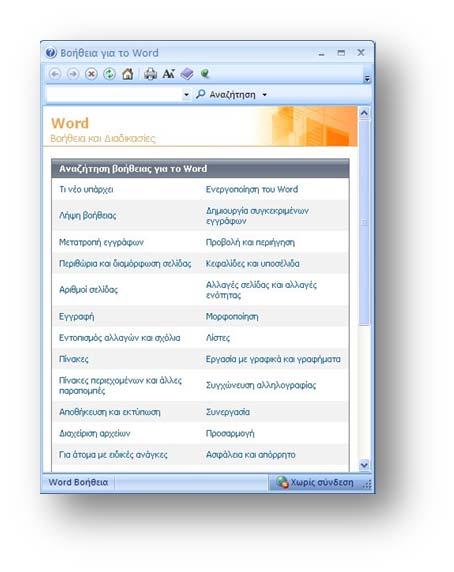The height and width of the screenshot is (572, 454).
Task: Click into the help search text field
Action: pos(114,95)
